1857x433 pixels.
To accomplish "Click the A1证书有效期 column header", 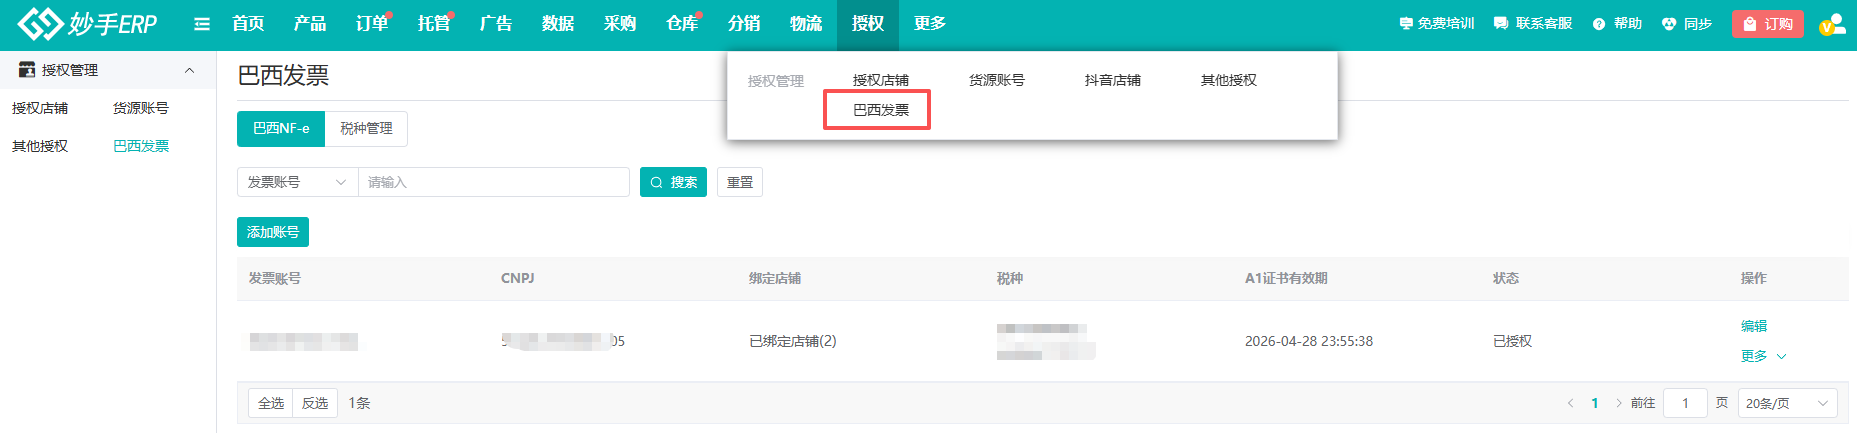I will [x=1286, y=278].
